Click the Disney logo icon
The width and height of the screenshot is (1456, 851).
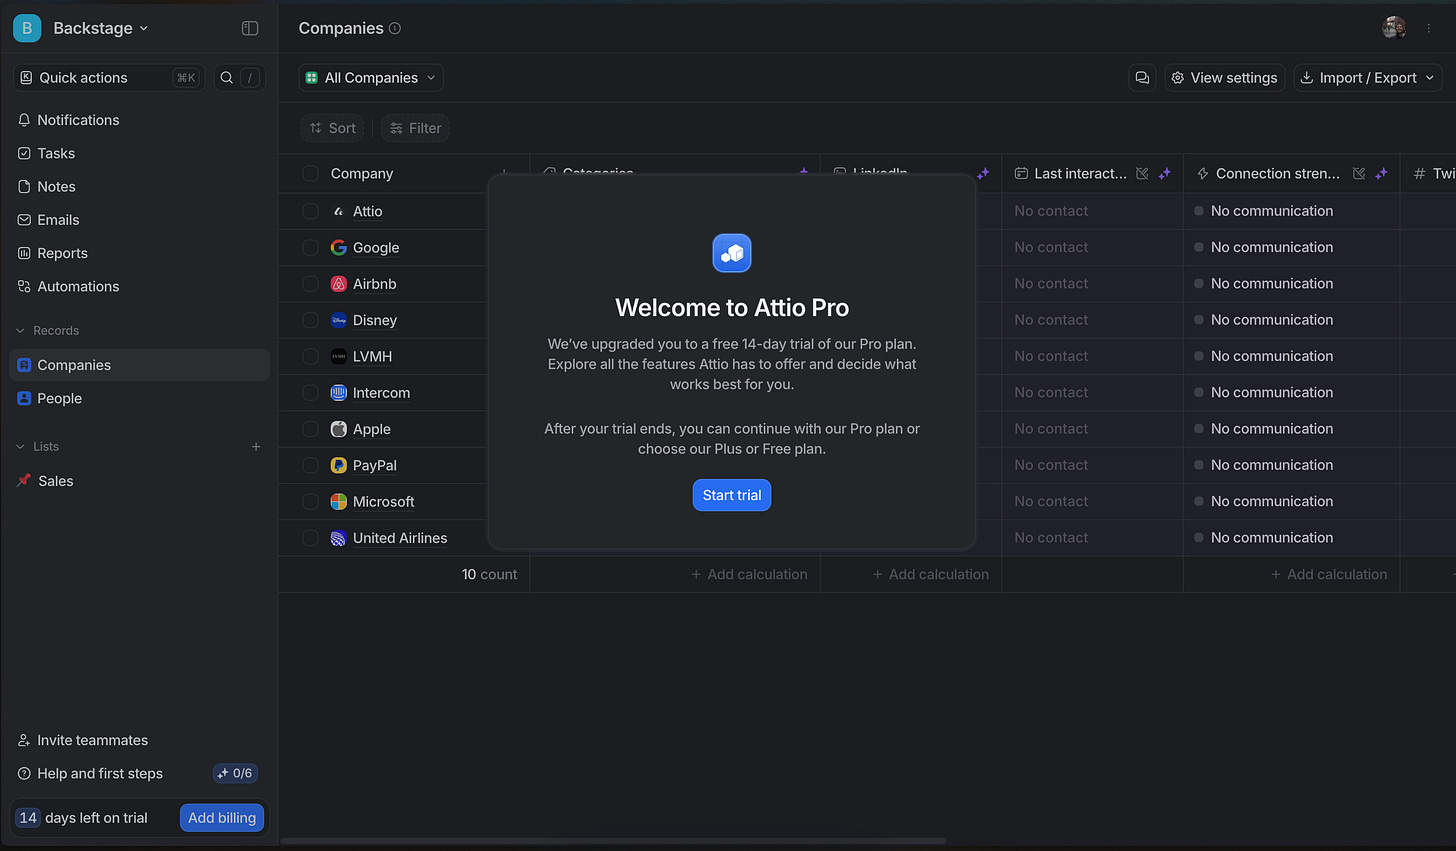tap(339, 320)
